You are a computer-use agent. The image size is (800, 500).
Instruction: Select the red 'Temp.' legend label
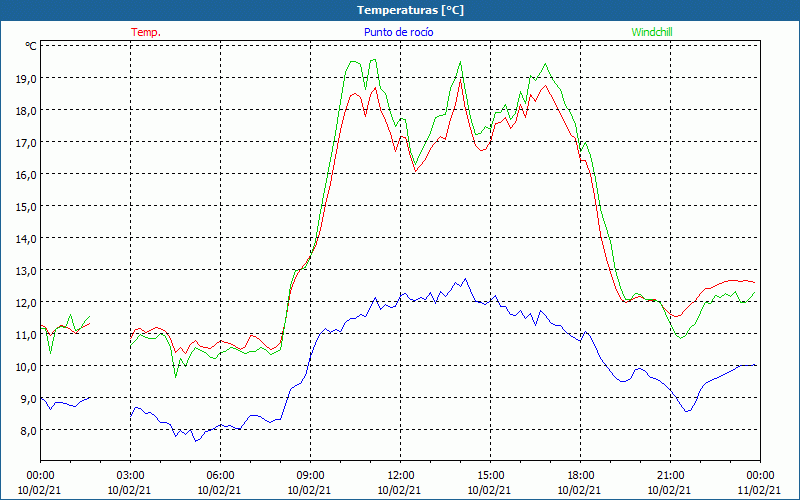coord(146,32)
